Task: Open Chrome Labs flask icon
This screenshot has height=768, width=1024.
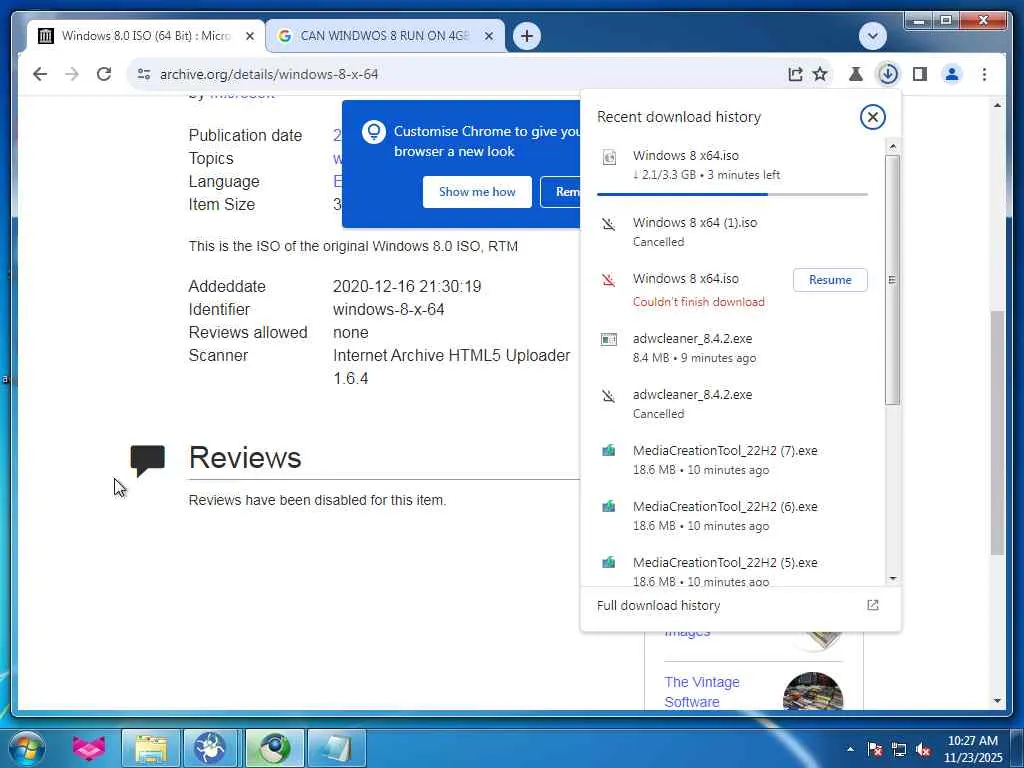Action: point(856,74)
